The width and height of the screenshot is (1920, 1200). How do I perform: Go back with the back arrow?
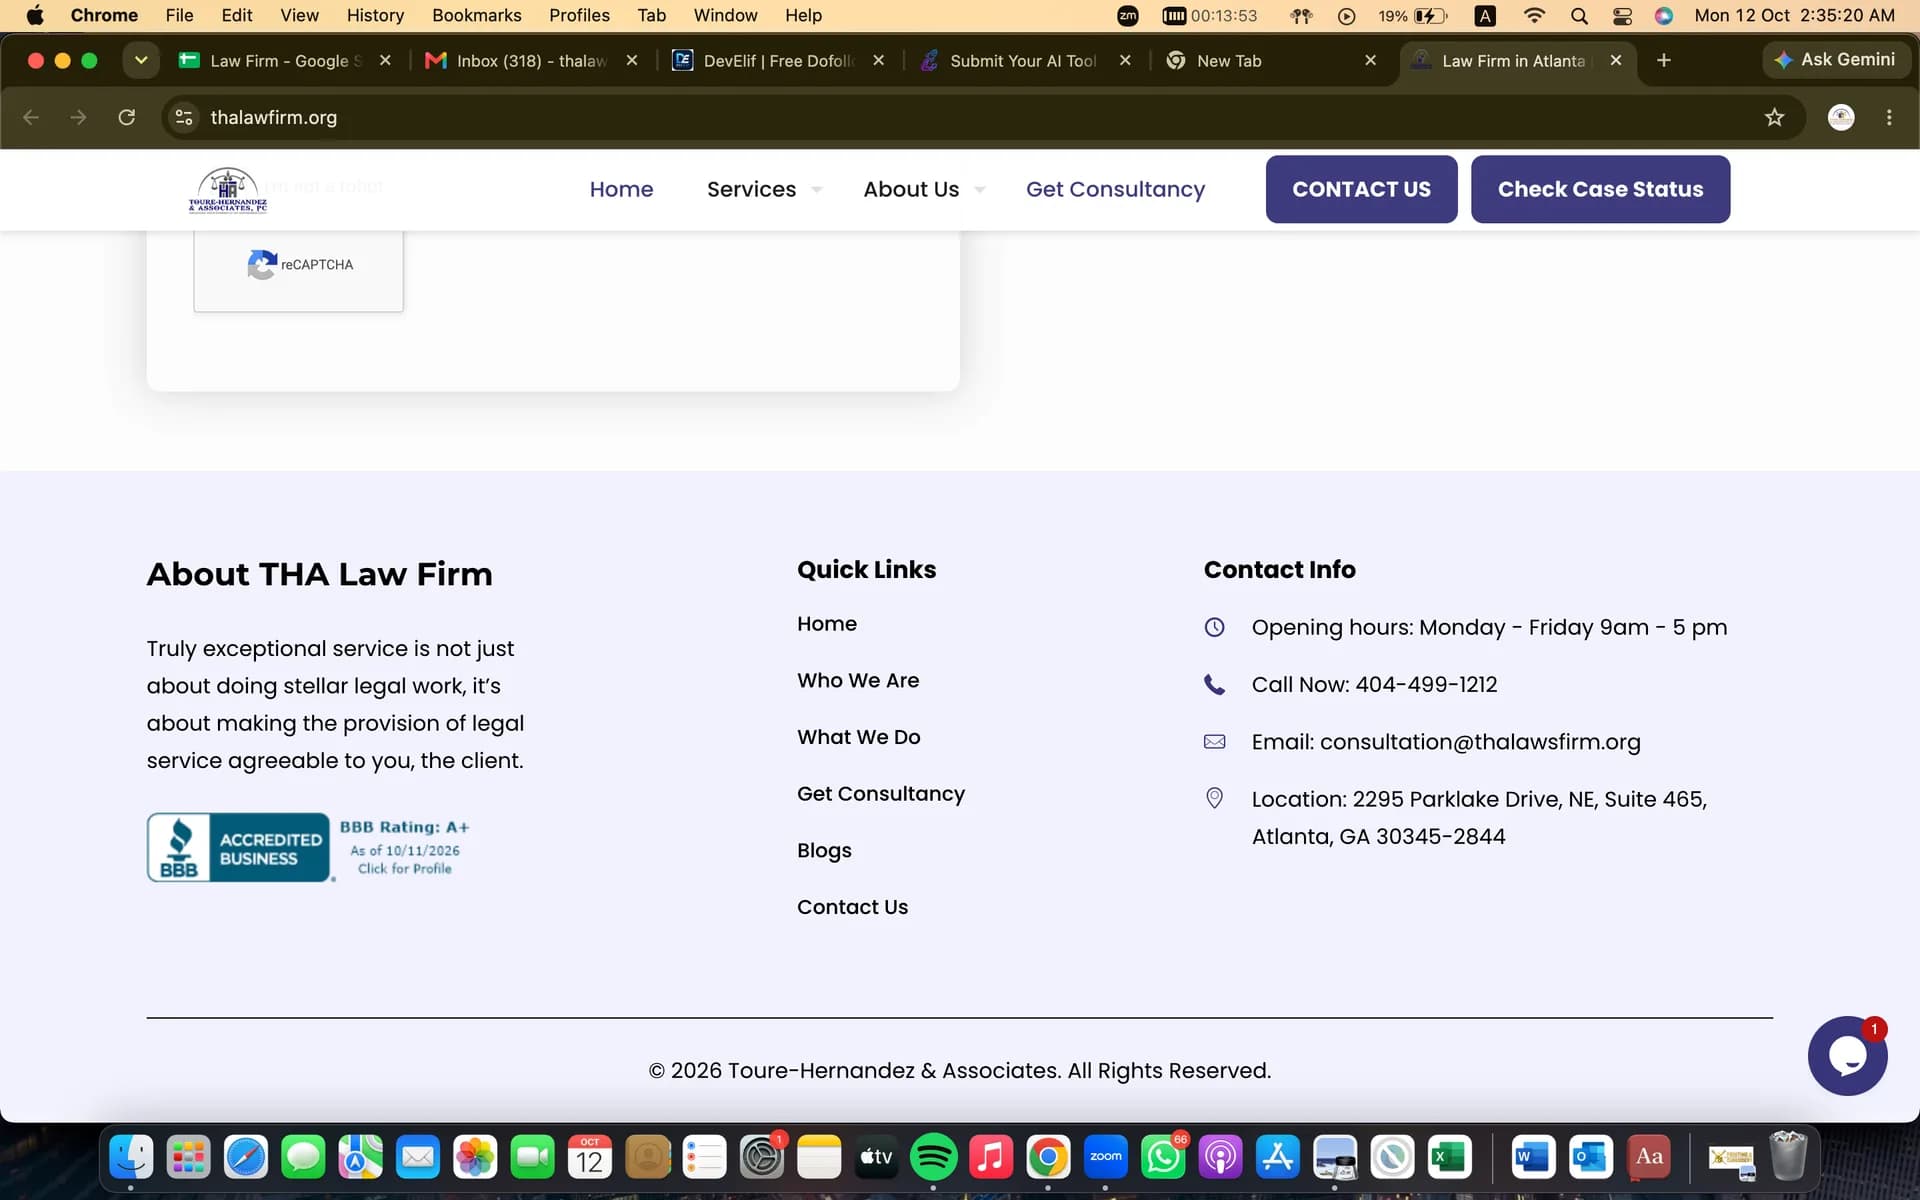[x=31, y=117]
